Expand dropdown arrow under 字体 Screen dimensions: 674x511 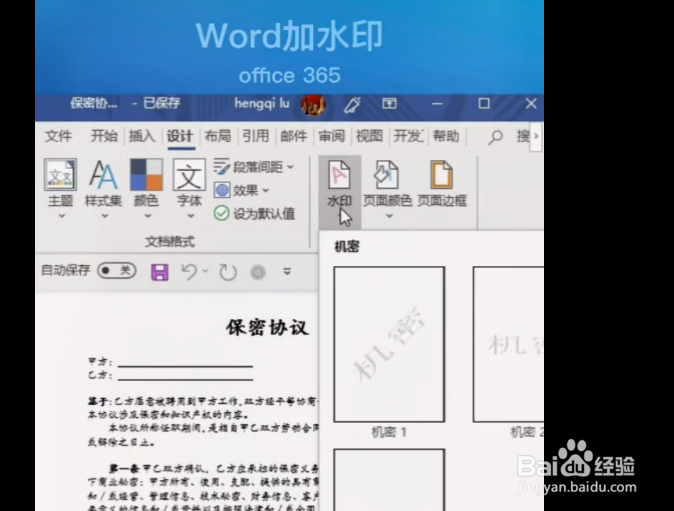click(x=191, y=216)
